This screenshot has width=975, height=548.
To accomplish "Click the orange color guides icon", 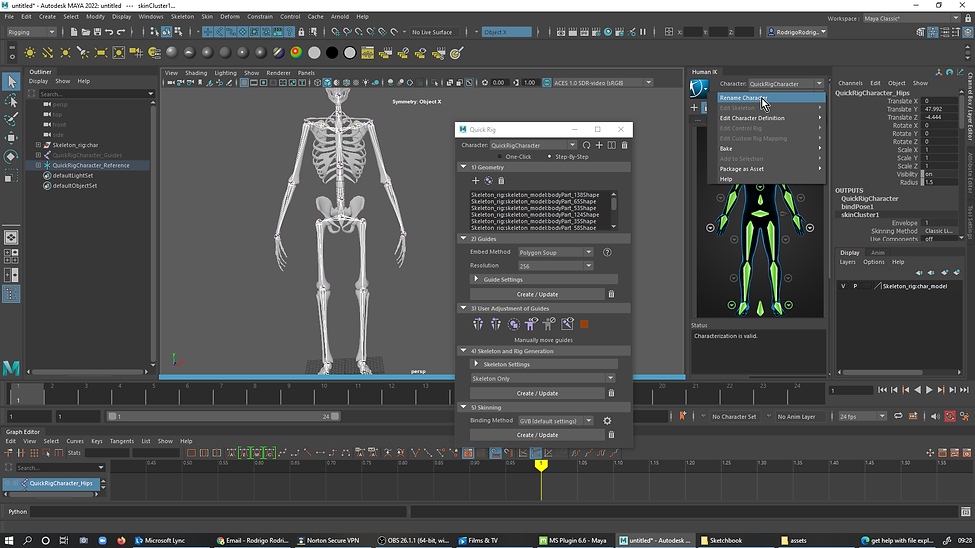I will pos(584,324).
